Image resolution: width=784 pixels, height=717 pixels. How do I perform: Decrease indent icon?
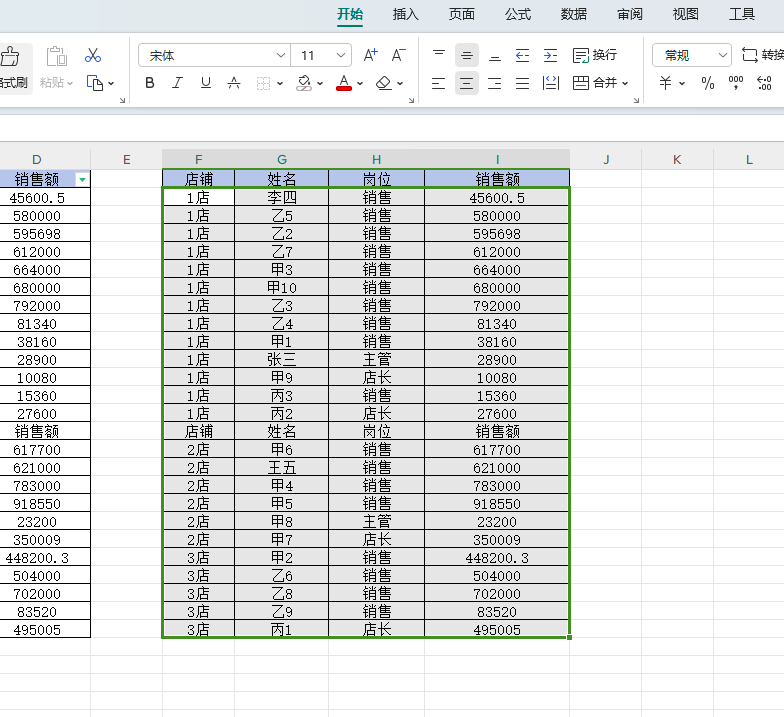click(x=522, y=55)
